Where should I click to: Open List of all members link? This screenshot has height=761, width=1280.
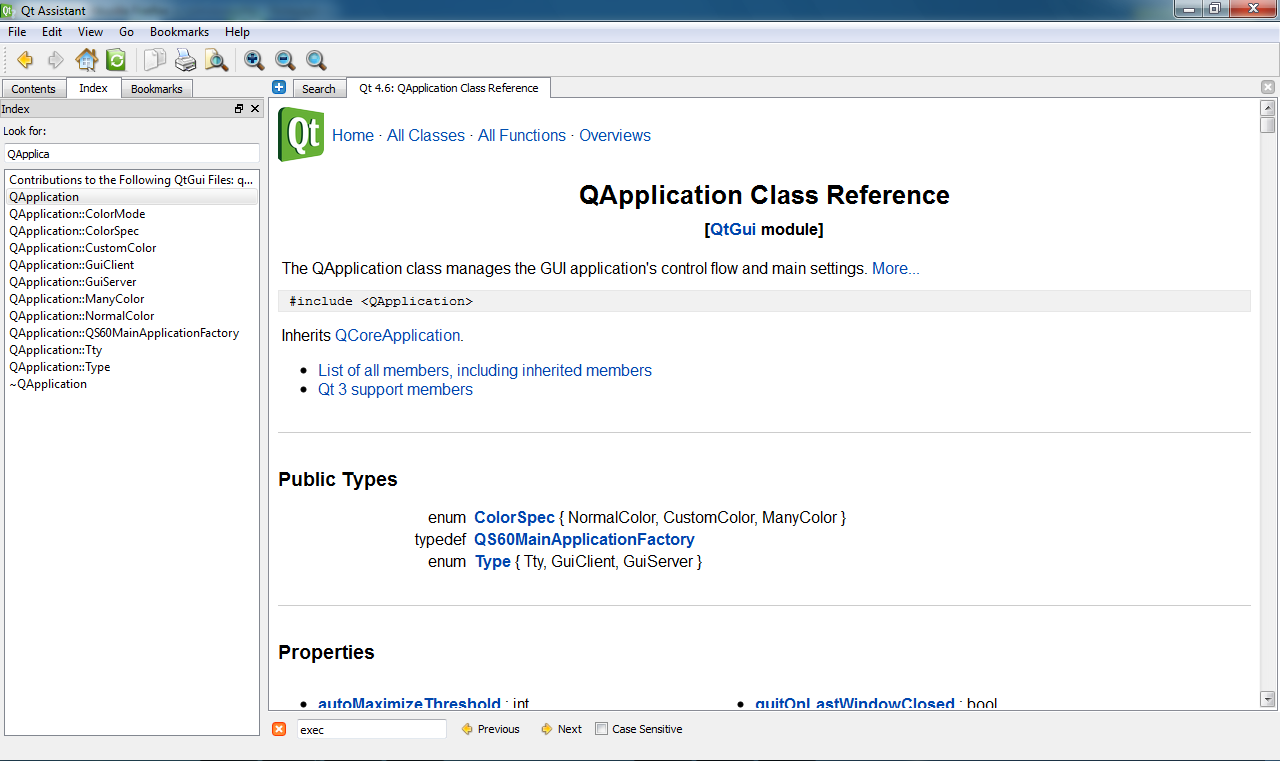click(x=485, y=370)
